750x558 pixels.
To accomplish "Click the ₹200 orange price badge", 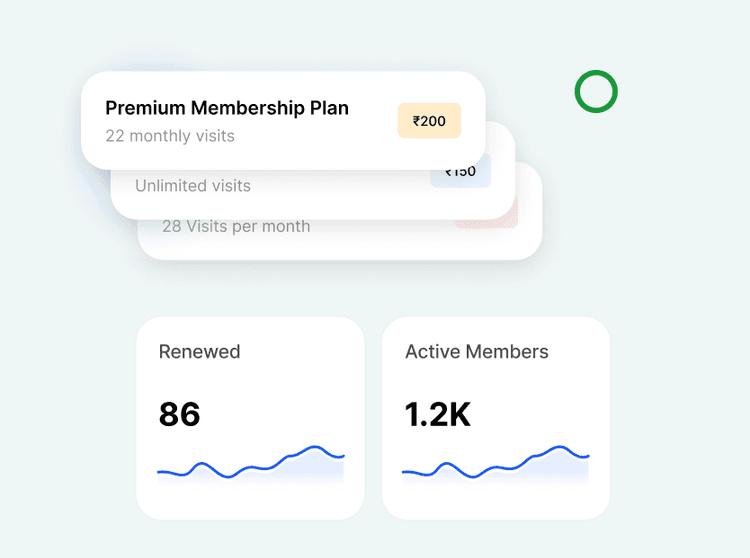I will coord(429,121).
